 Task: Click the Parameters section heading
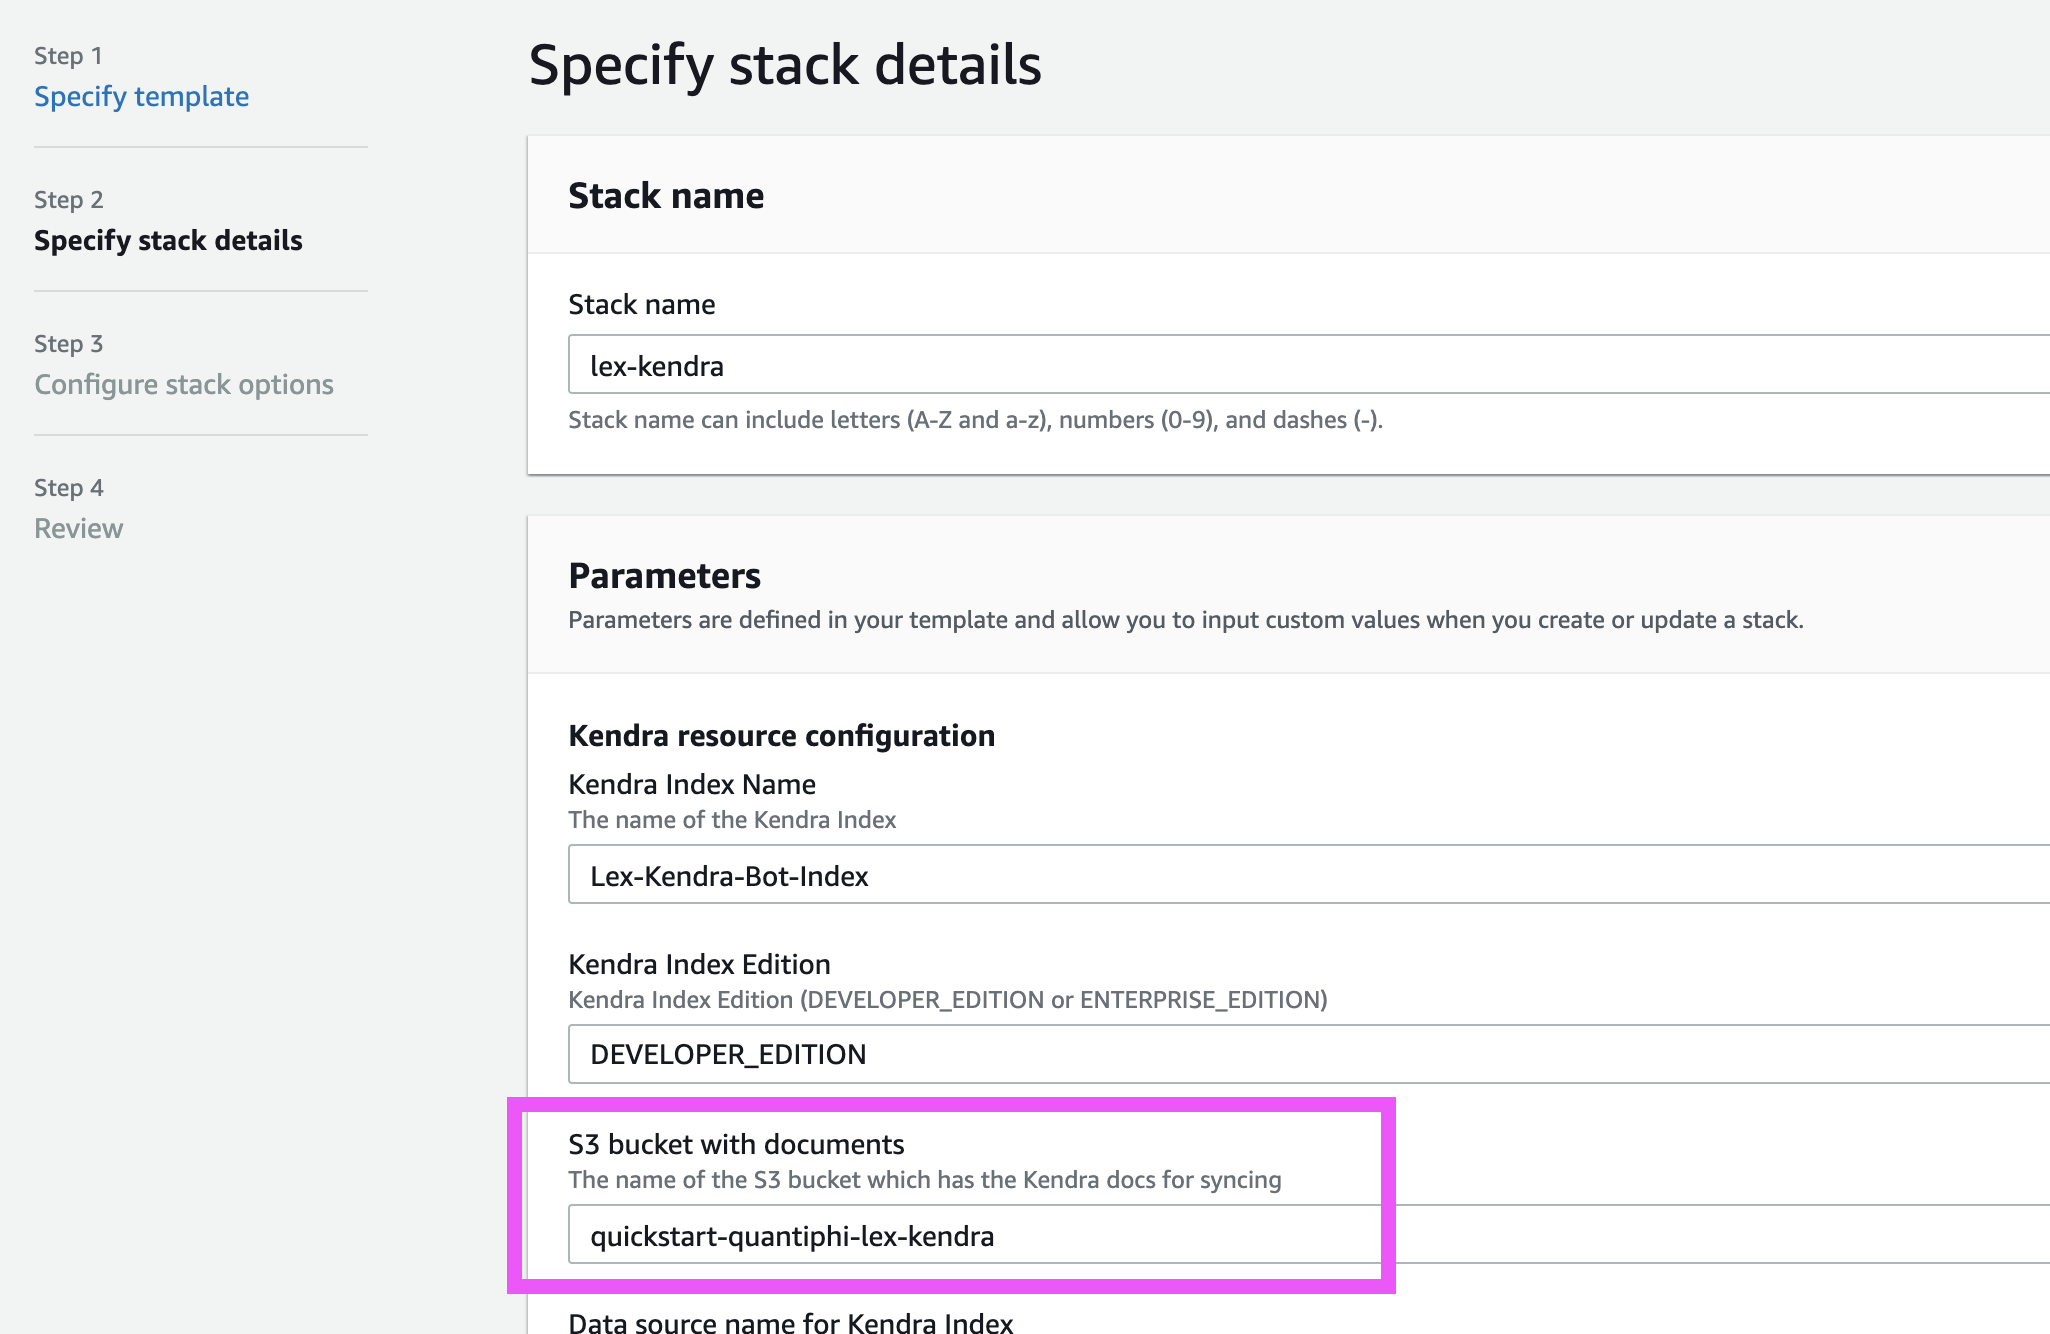664,576
